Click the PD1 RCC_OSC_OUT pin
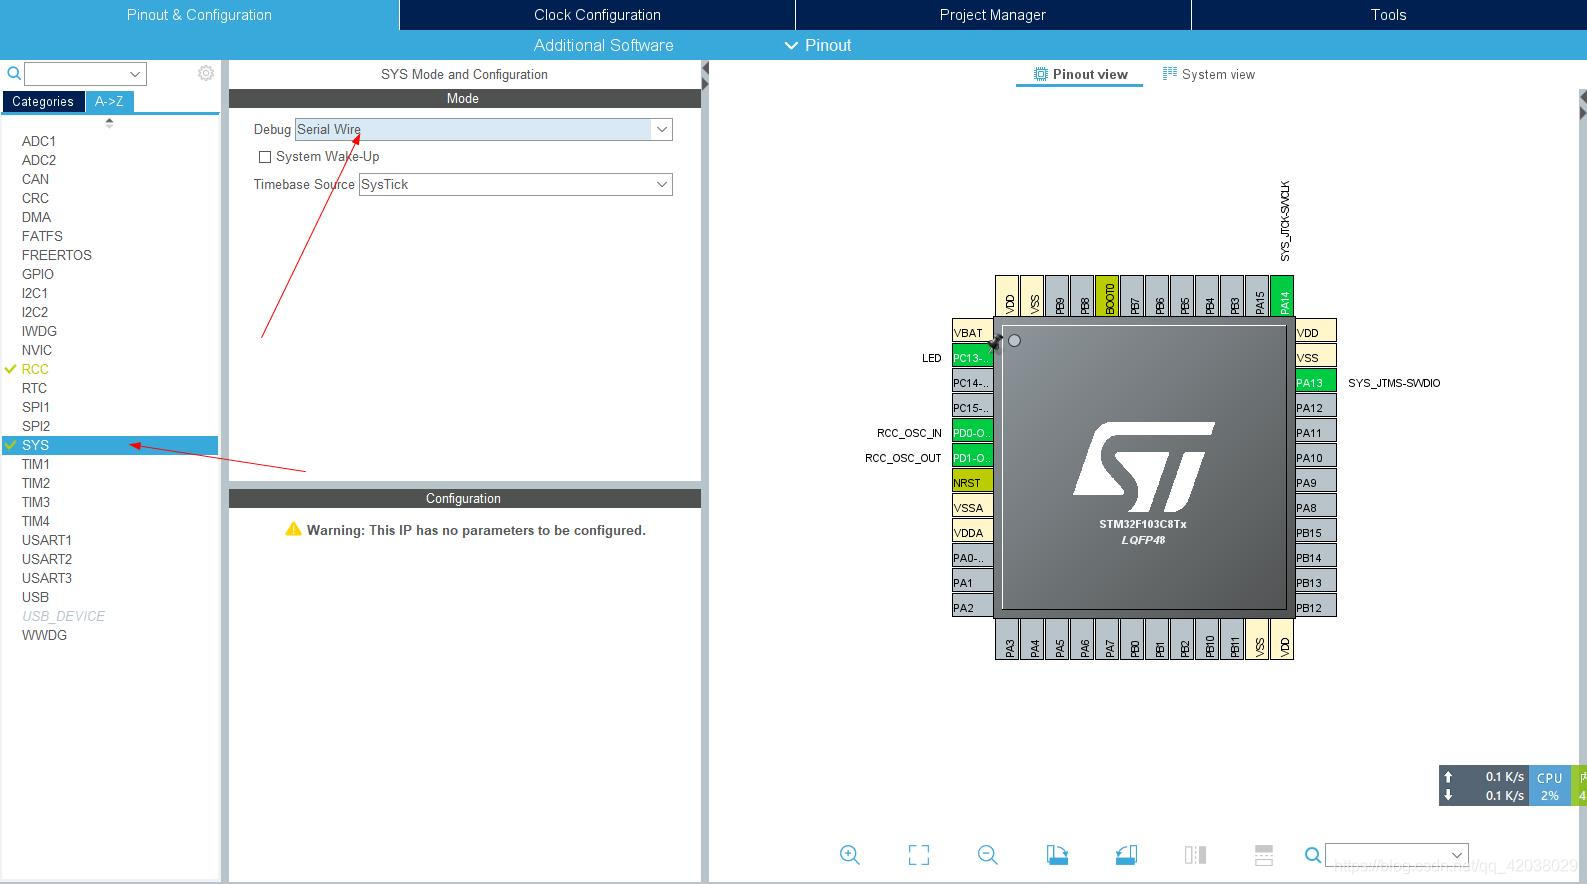The width and height of the screenshot is (1587, 884). [972, 457]
